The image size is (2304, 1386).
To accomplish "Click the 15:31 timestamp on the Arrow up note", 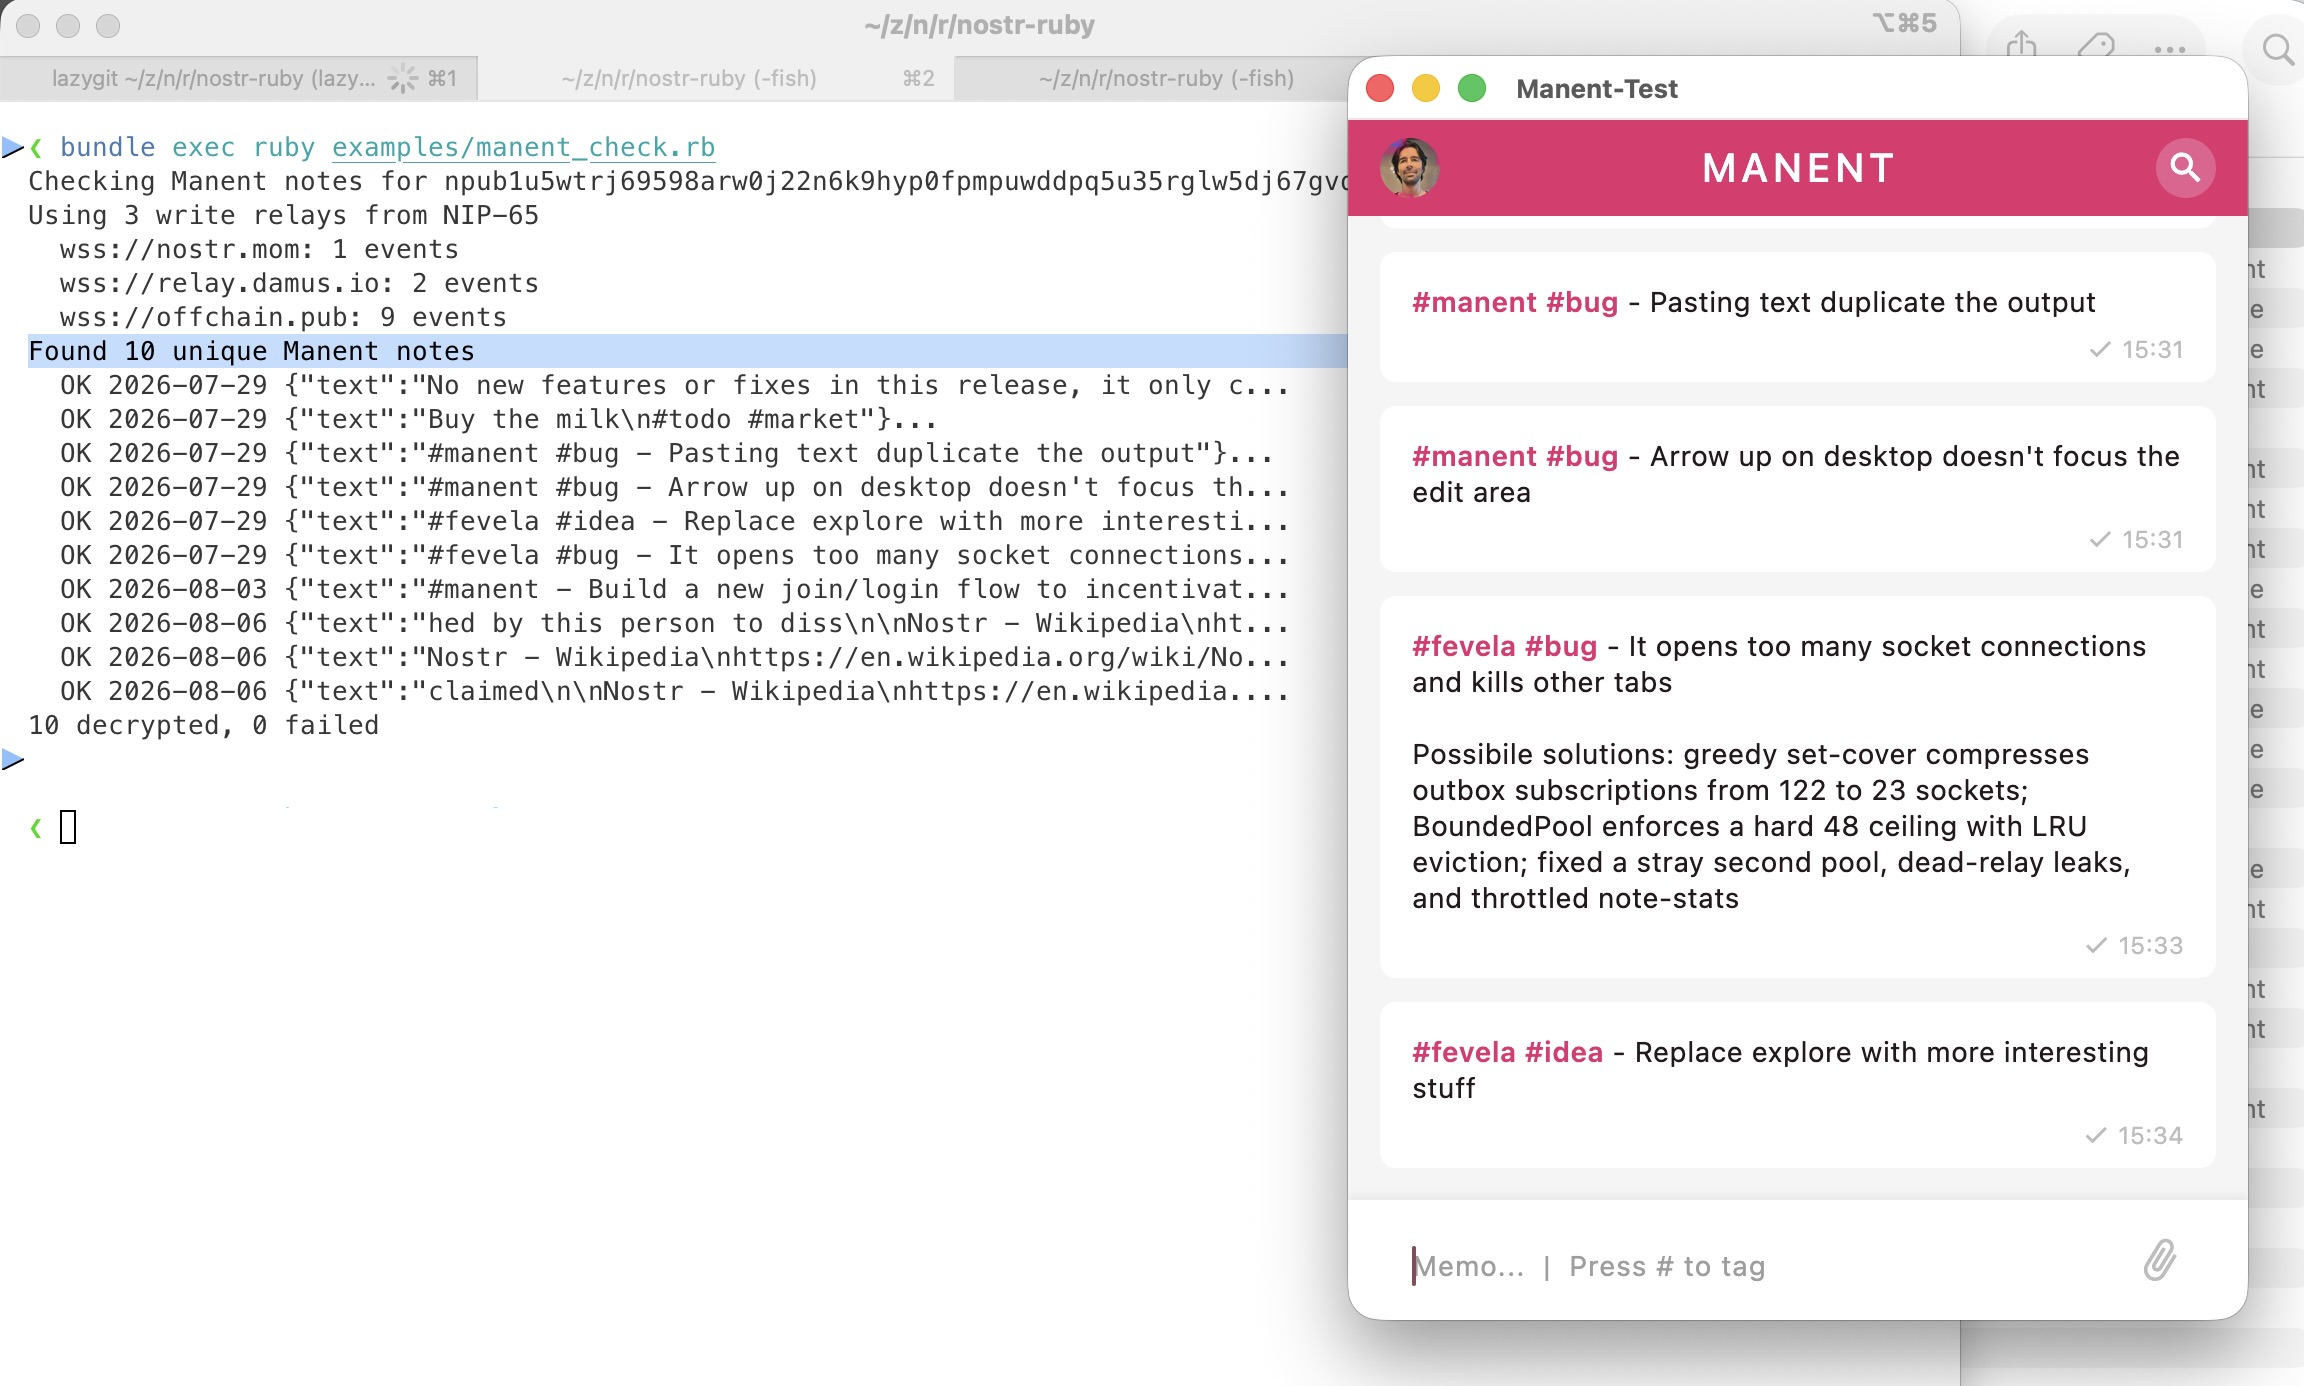I will coord(2152,540).
